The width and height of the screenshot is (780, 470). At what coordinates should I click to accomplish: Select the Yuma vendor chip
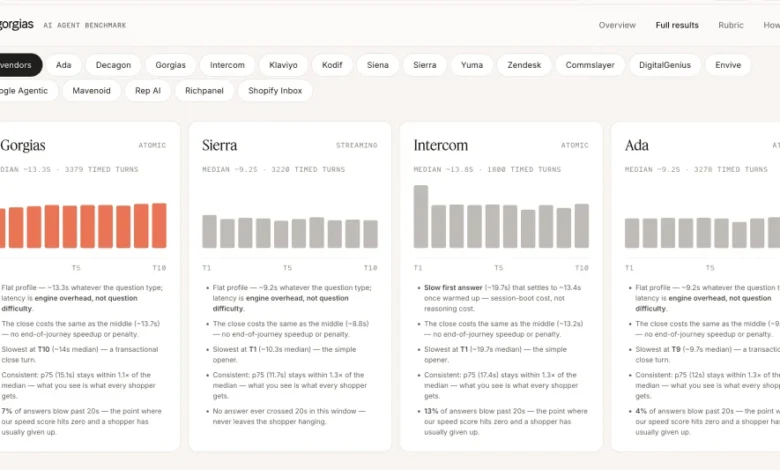[x=472, y=65]
